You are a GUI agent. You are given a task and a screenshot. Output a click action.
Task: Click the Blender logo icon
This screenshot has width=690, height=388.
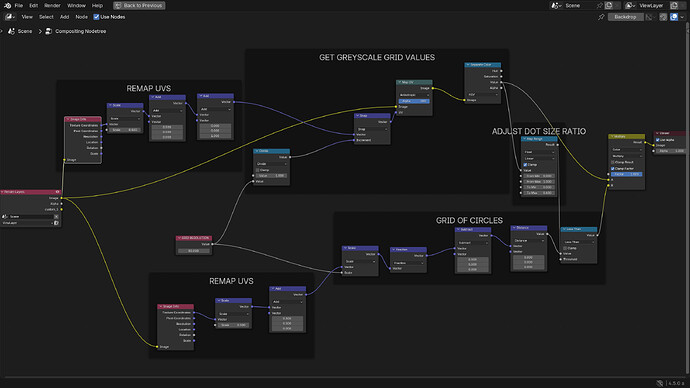pos(7,6)
